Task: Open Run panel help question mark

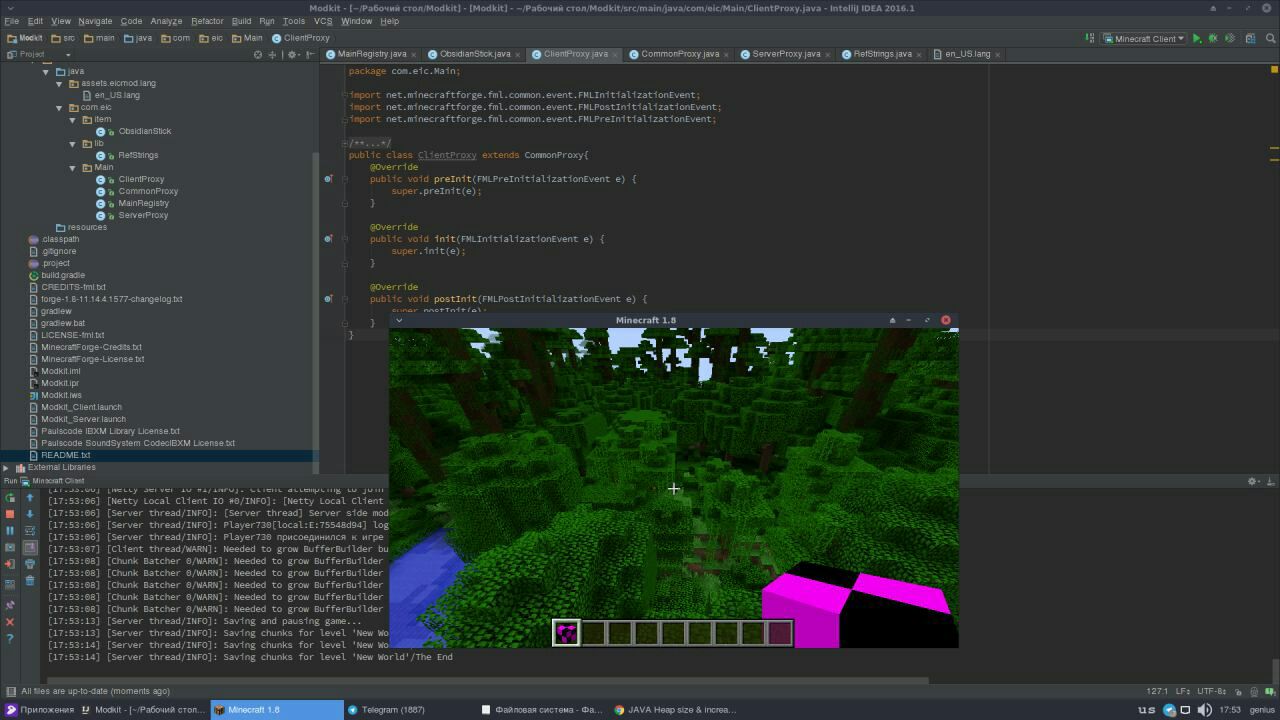Action: 10,639
